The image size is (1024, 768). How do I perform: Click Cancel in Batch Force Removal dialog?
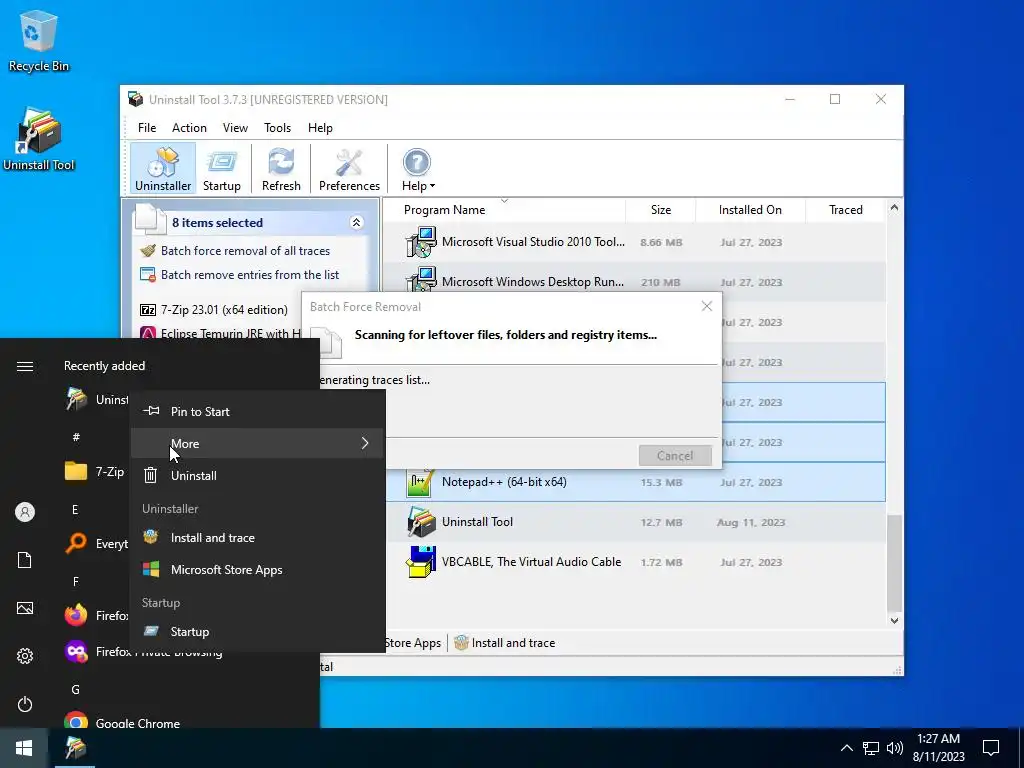tap(675, 456)
